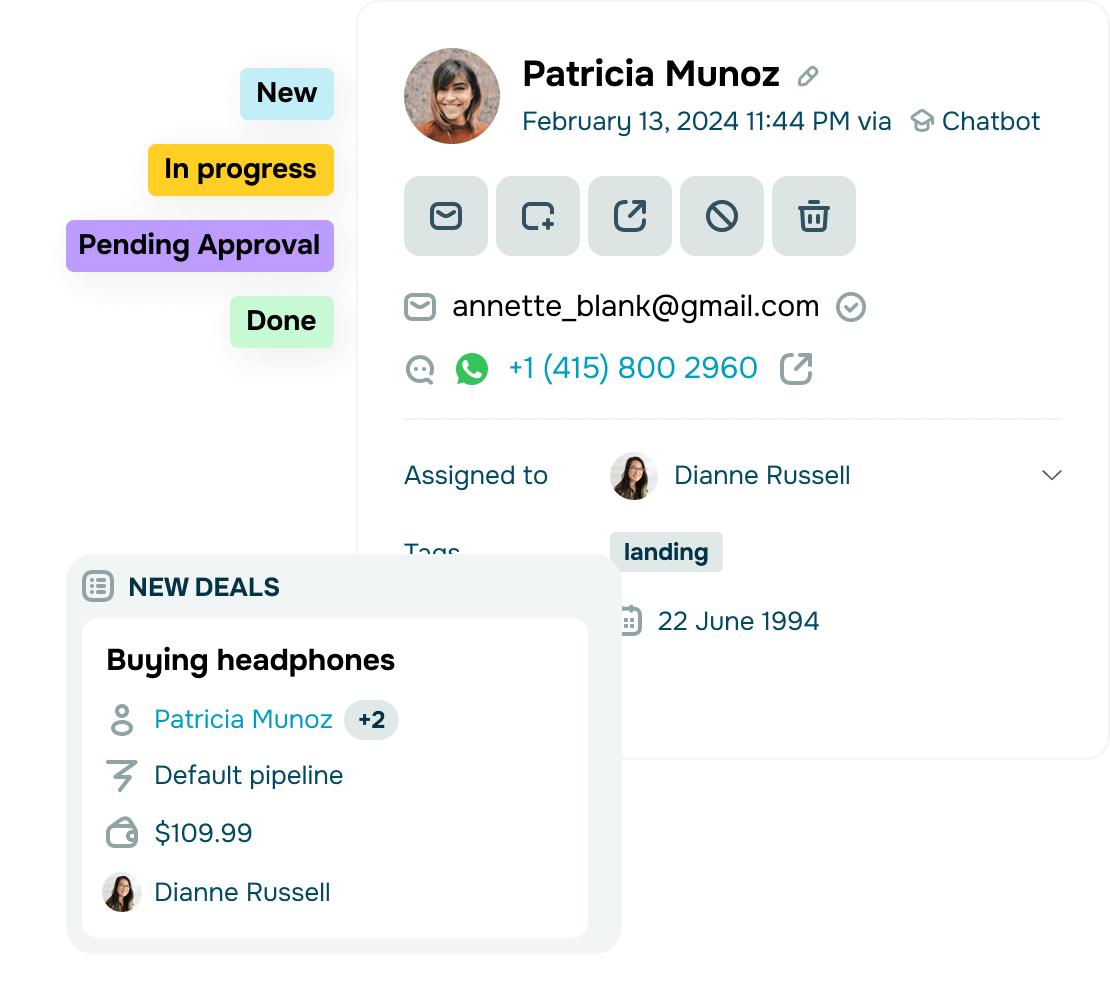Image resolution: width=1110 pixels, height=1000 pixels.
Task: Click the WhatsApp icon
Action: click(x=471, y=369)
